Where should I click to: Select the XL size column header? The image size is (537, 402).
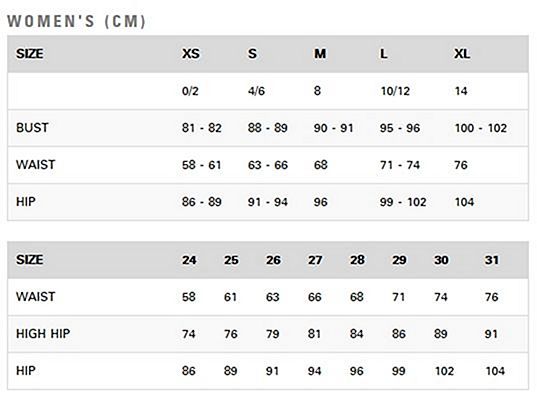(x=462, y=54)
